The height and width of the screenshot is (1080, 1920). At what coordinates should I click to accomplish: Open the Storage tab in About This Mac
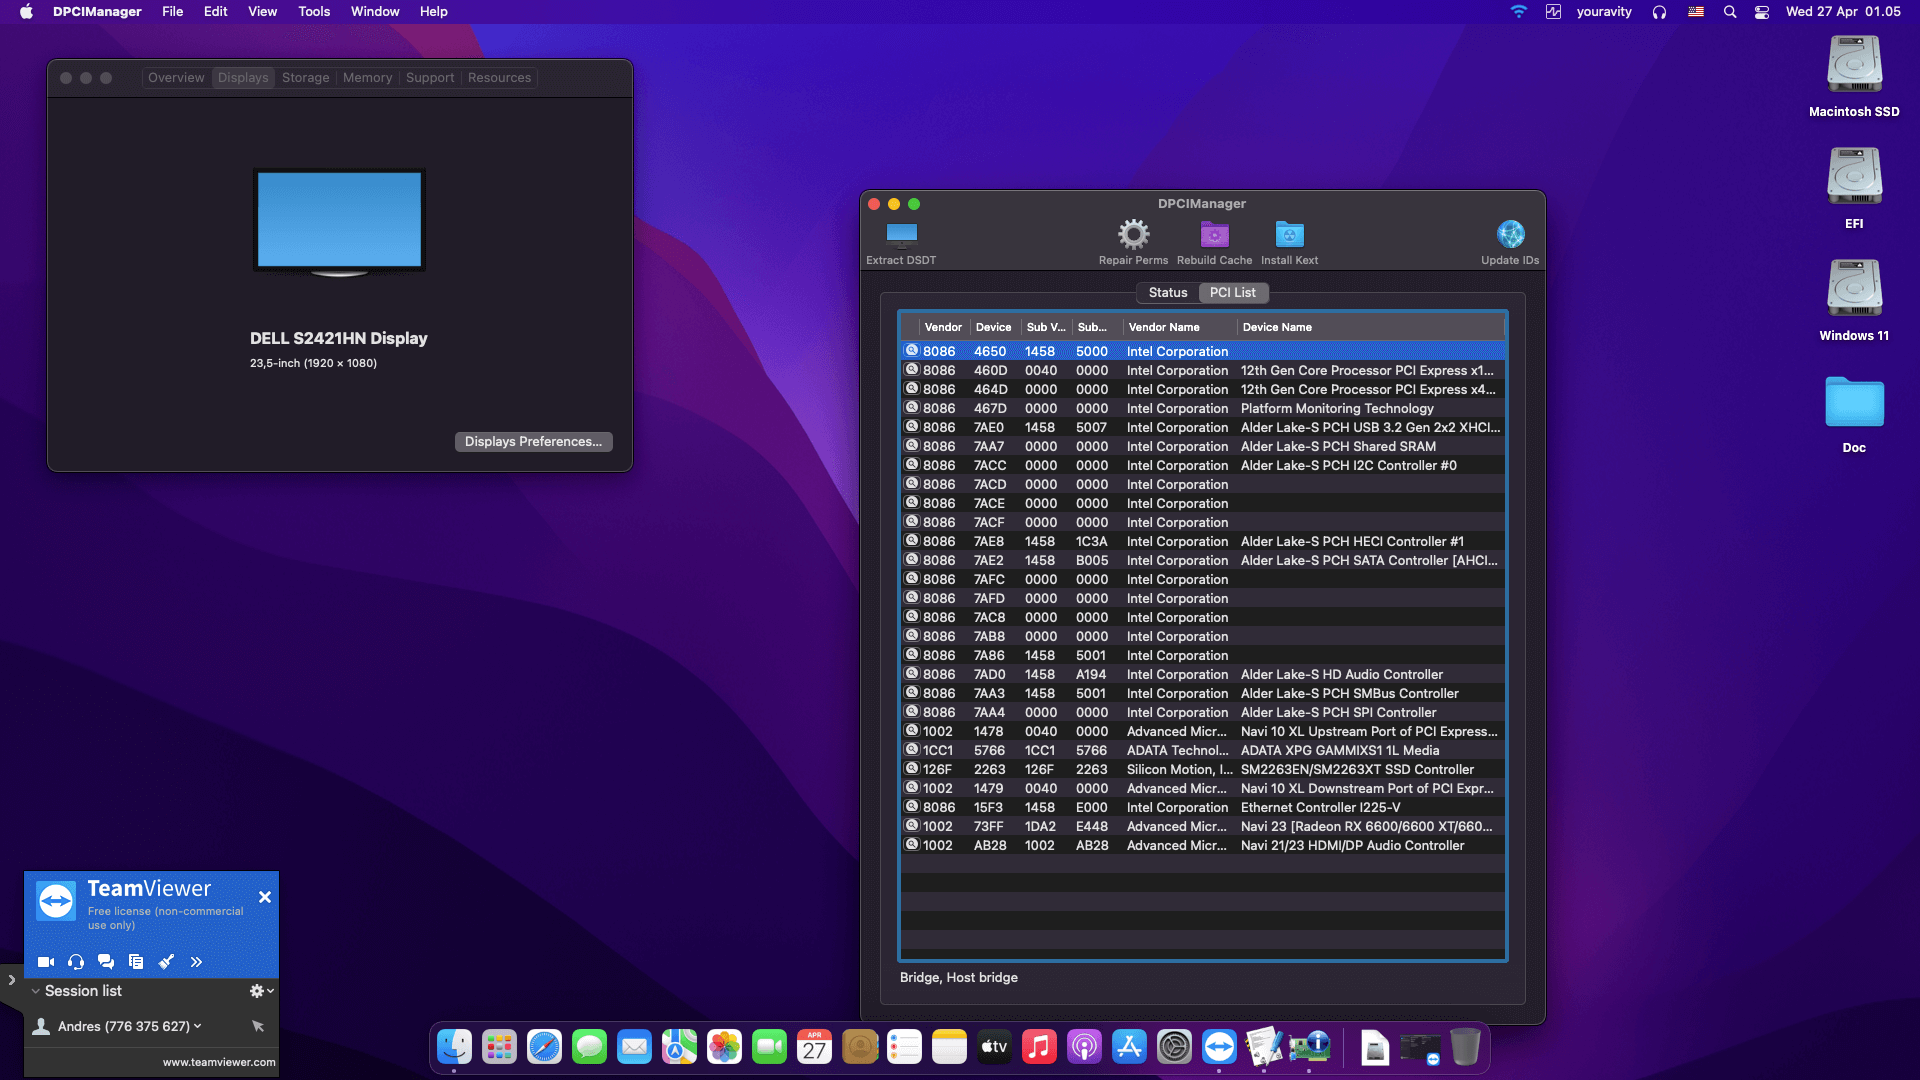point(305,78)
